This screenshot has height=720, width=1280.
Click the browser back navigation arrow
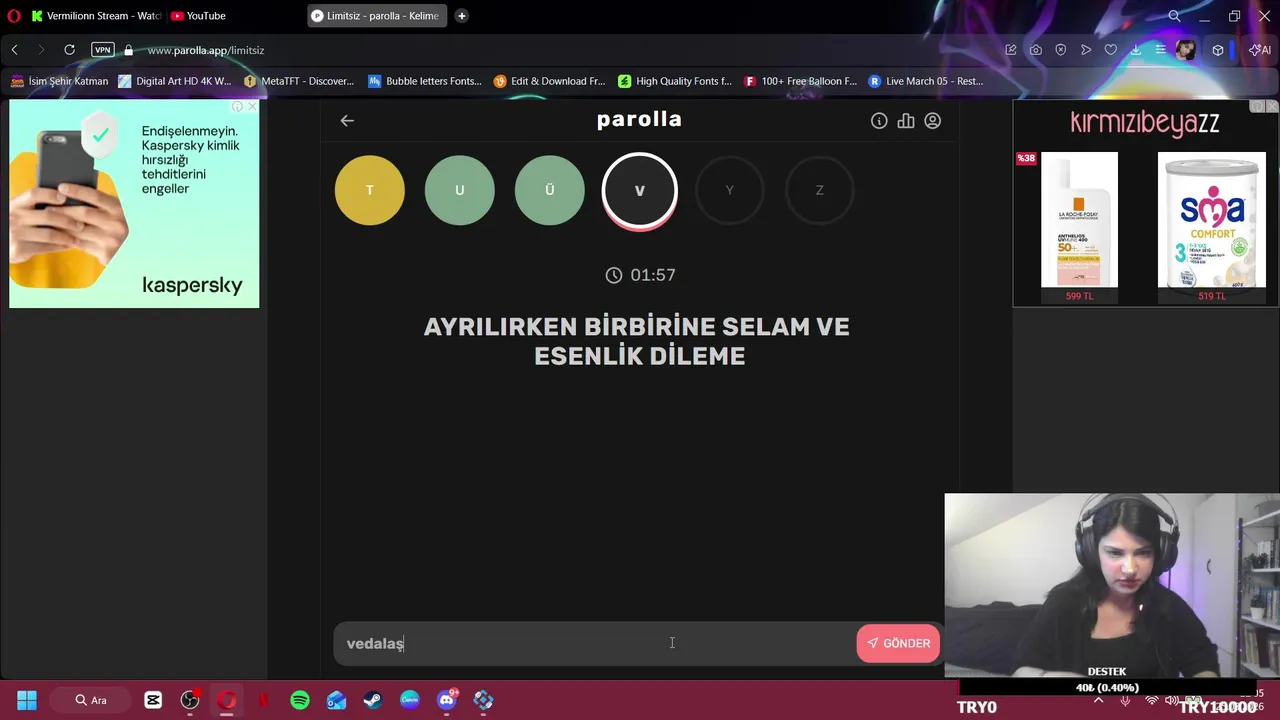point(15,49)
